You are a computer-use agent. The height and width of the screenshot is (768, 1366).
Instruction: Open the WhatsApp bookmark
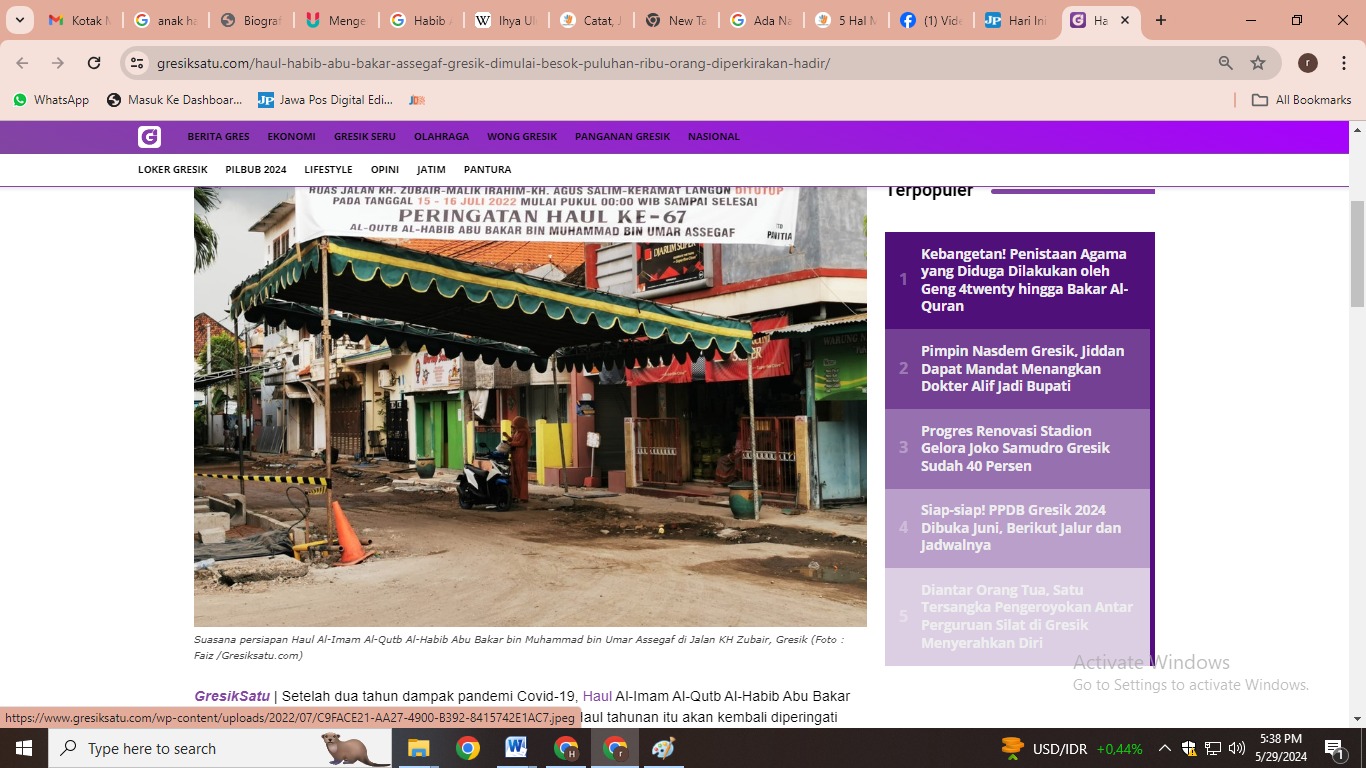51,100
